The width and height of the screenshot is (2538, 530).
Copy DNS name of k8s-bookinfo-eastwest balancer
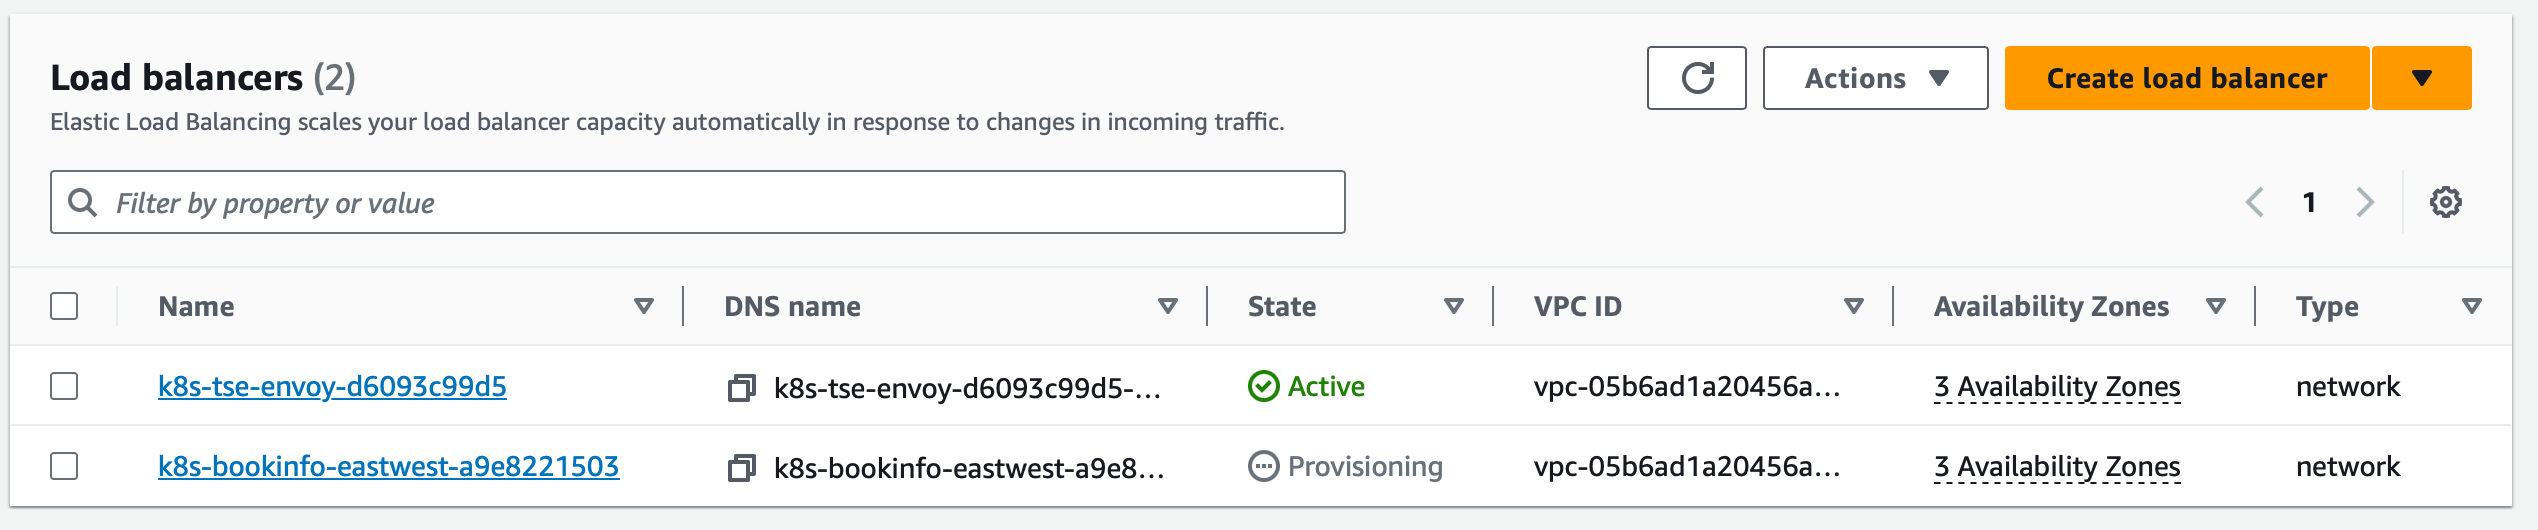click(741, 467)
